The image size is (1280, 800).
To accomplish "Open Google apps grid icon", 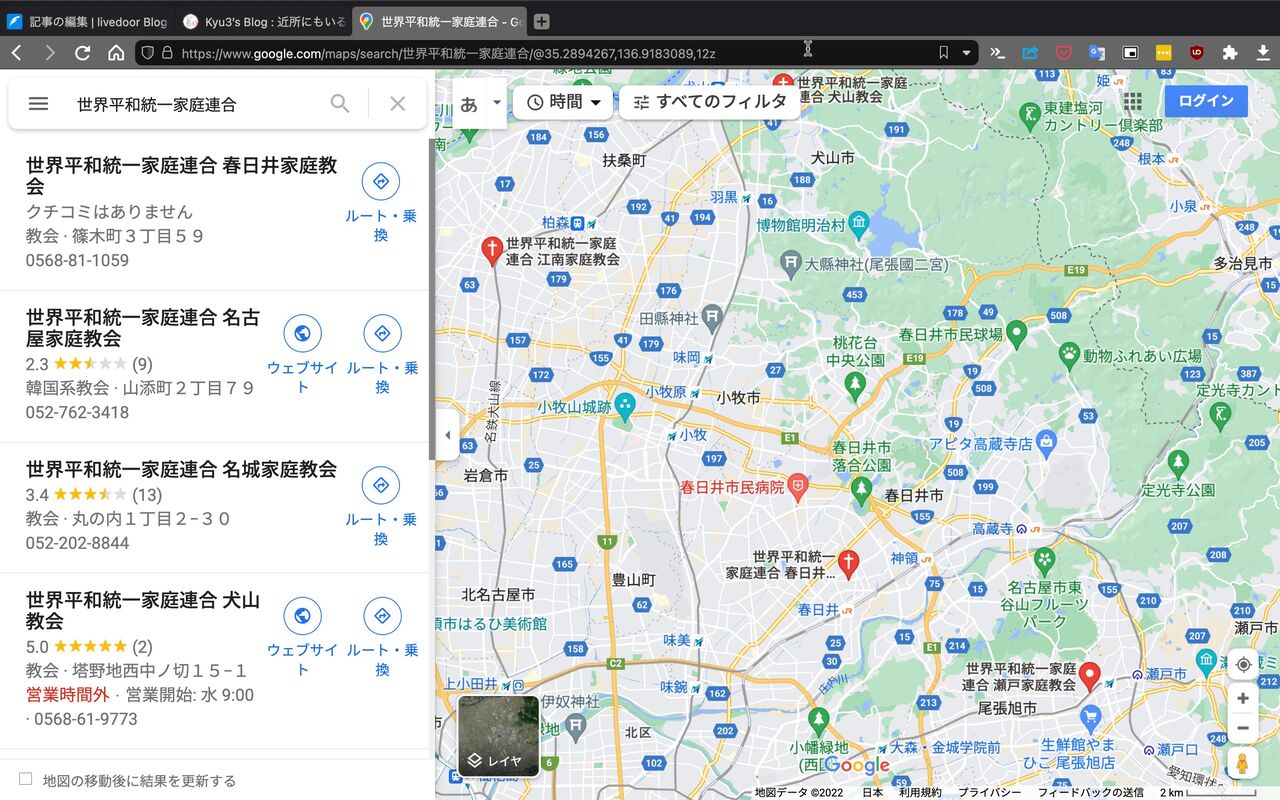I will 1132,101.
